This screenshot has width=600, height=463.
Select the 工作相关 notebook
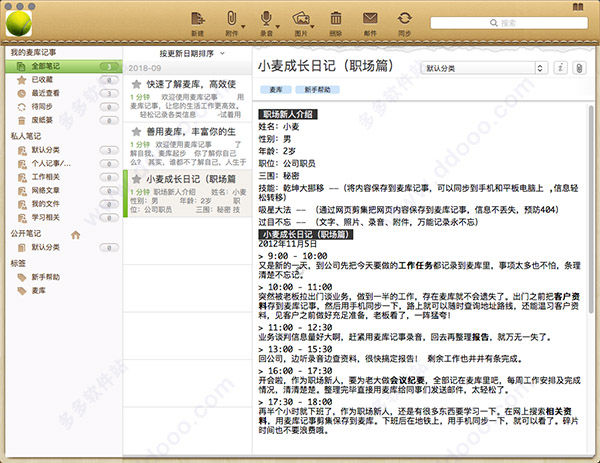coord(64,177)
